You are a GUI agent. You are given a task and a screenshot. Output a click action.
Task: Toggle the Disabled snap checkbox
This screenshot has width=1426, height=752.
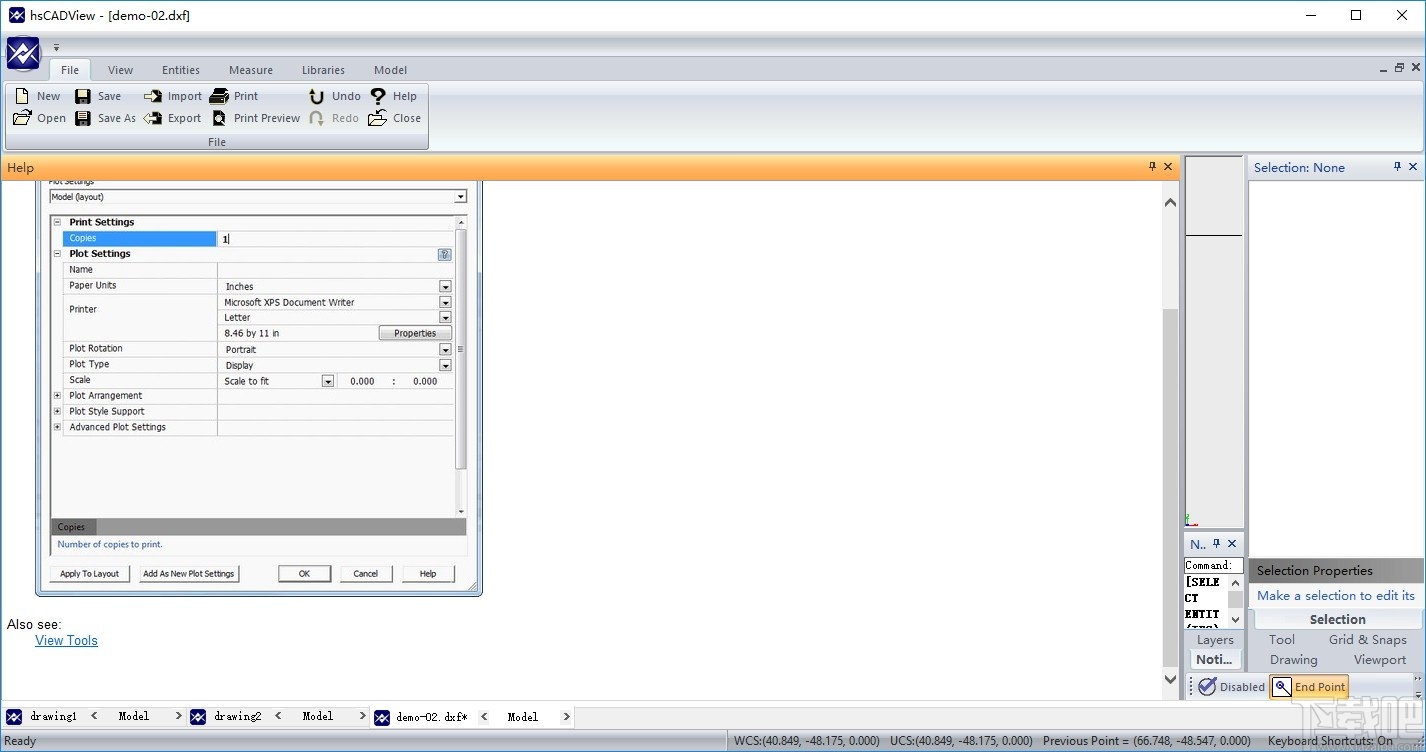point(1208,686)
